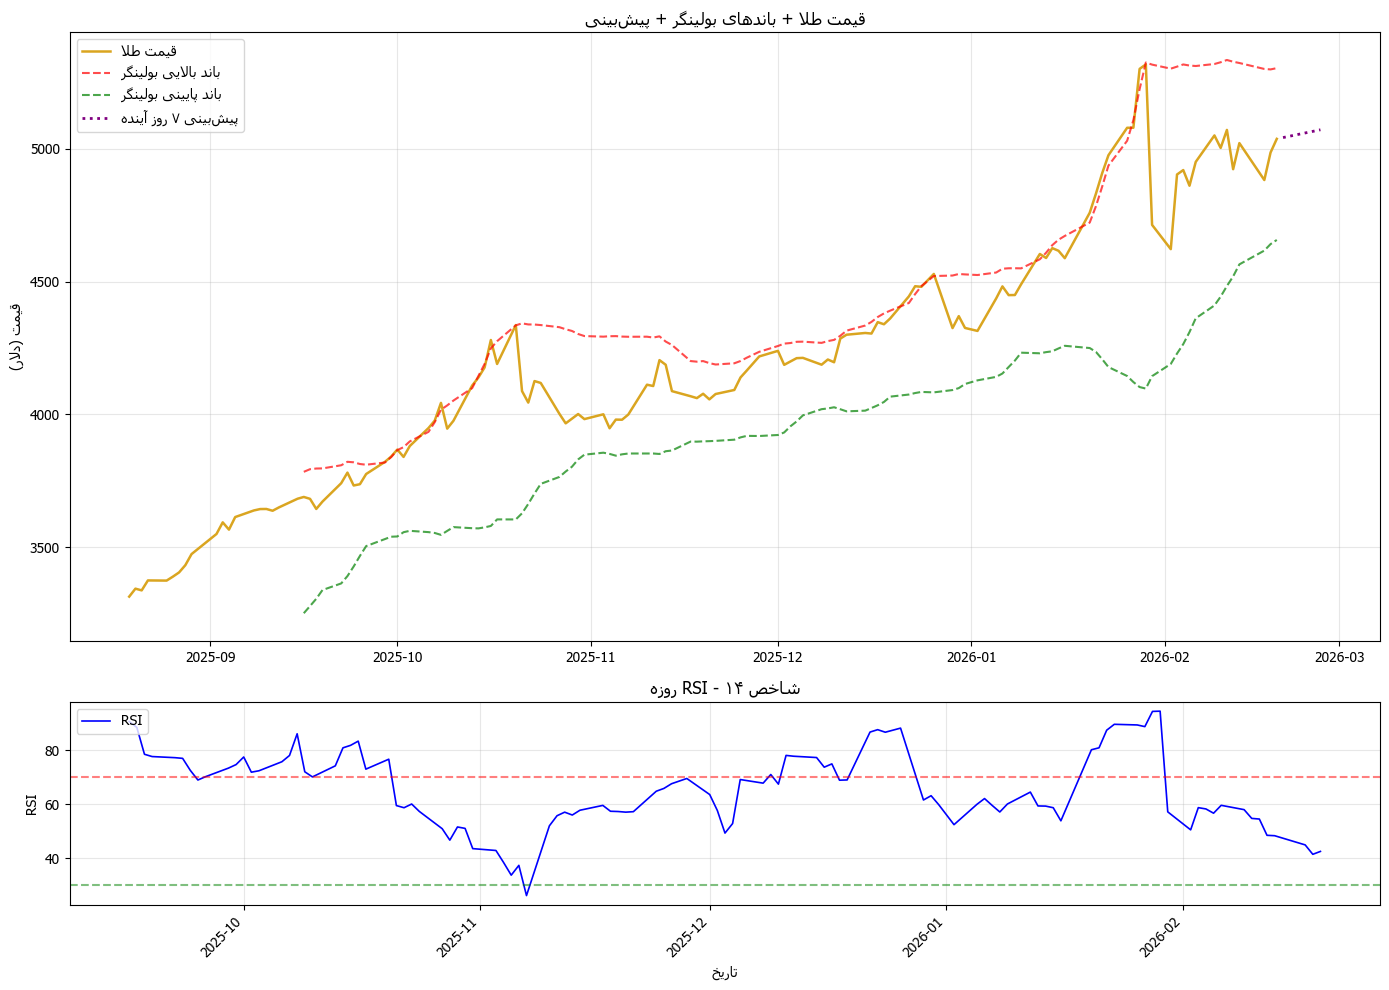
Task: Click the 2026-01 label on price chart
Action: tap(971, 657)
